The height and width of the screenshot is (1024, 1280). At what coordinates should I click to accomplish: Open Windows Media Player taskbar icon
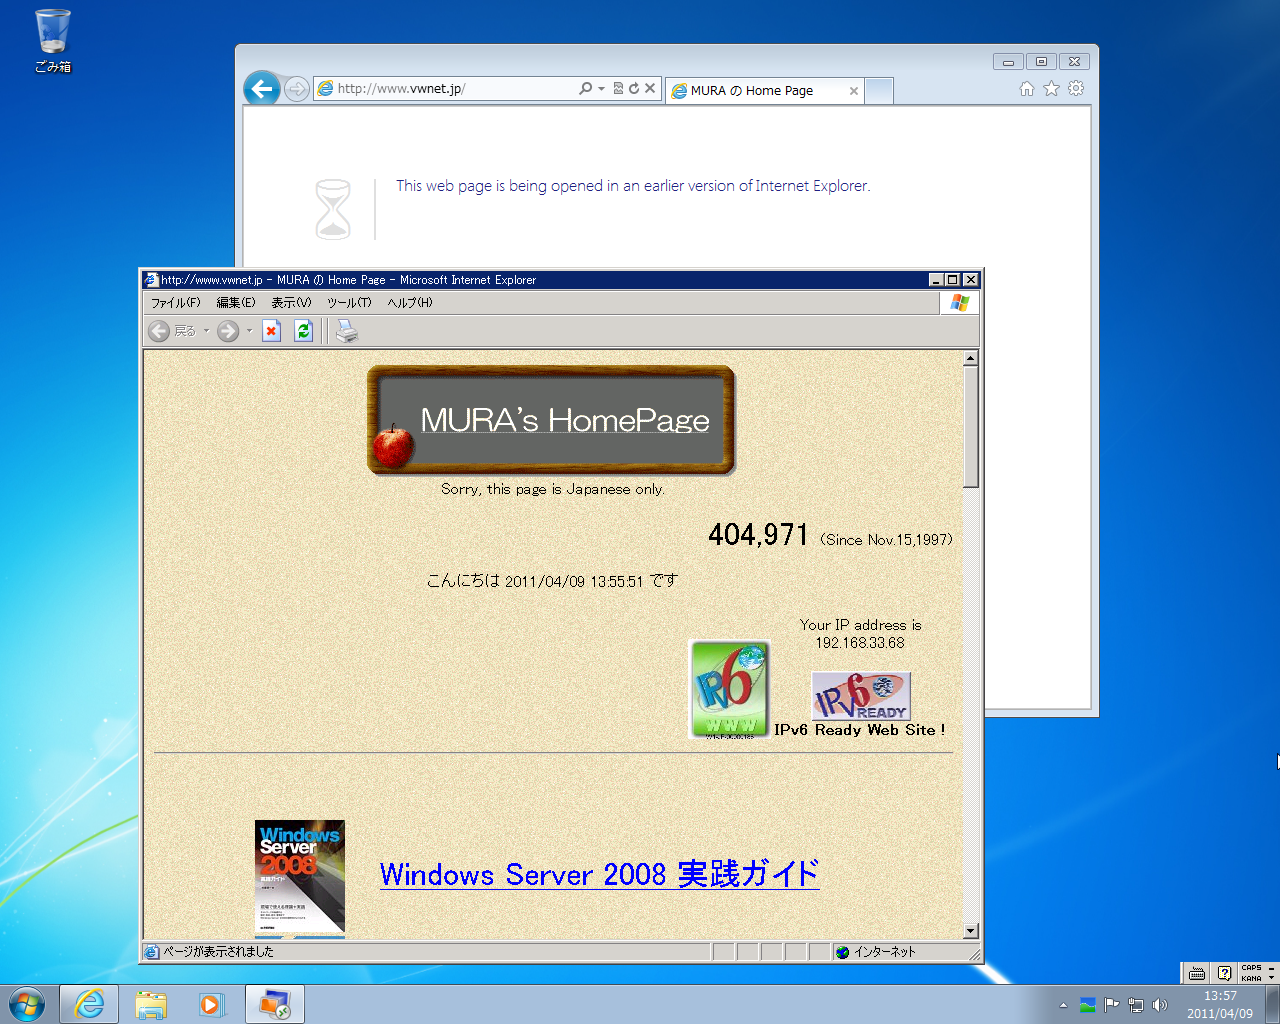pos(212,1004)
